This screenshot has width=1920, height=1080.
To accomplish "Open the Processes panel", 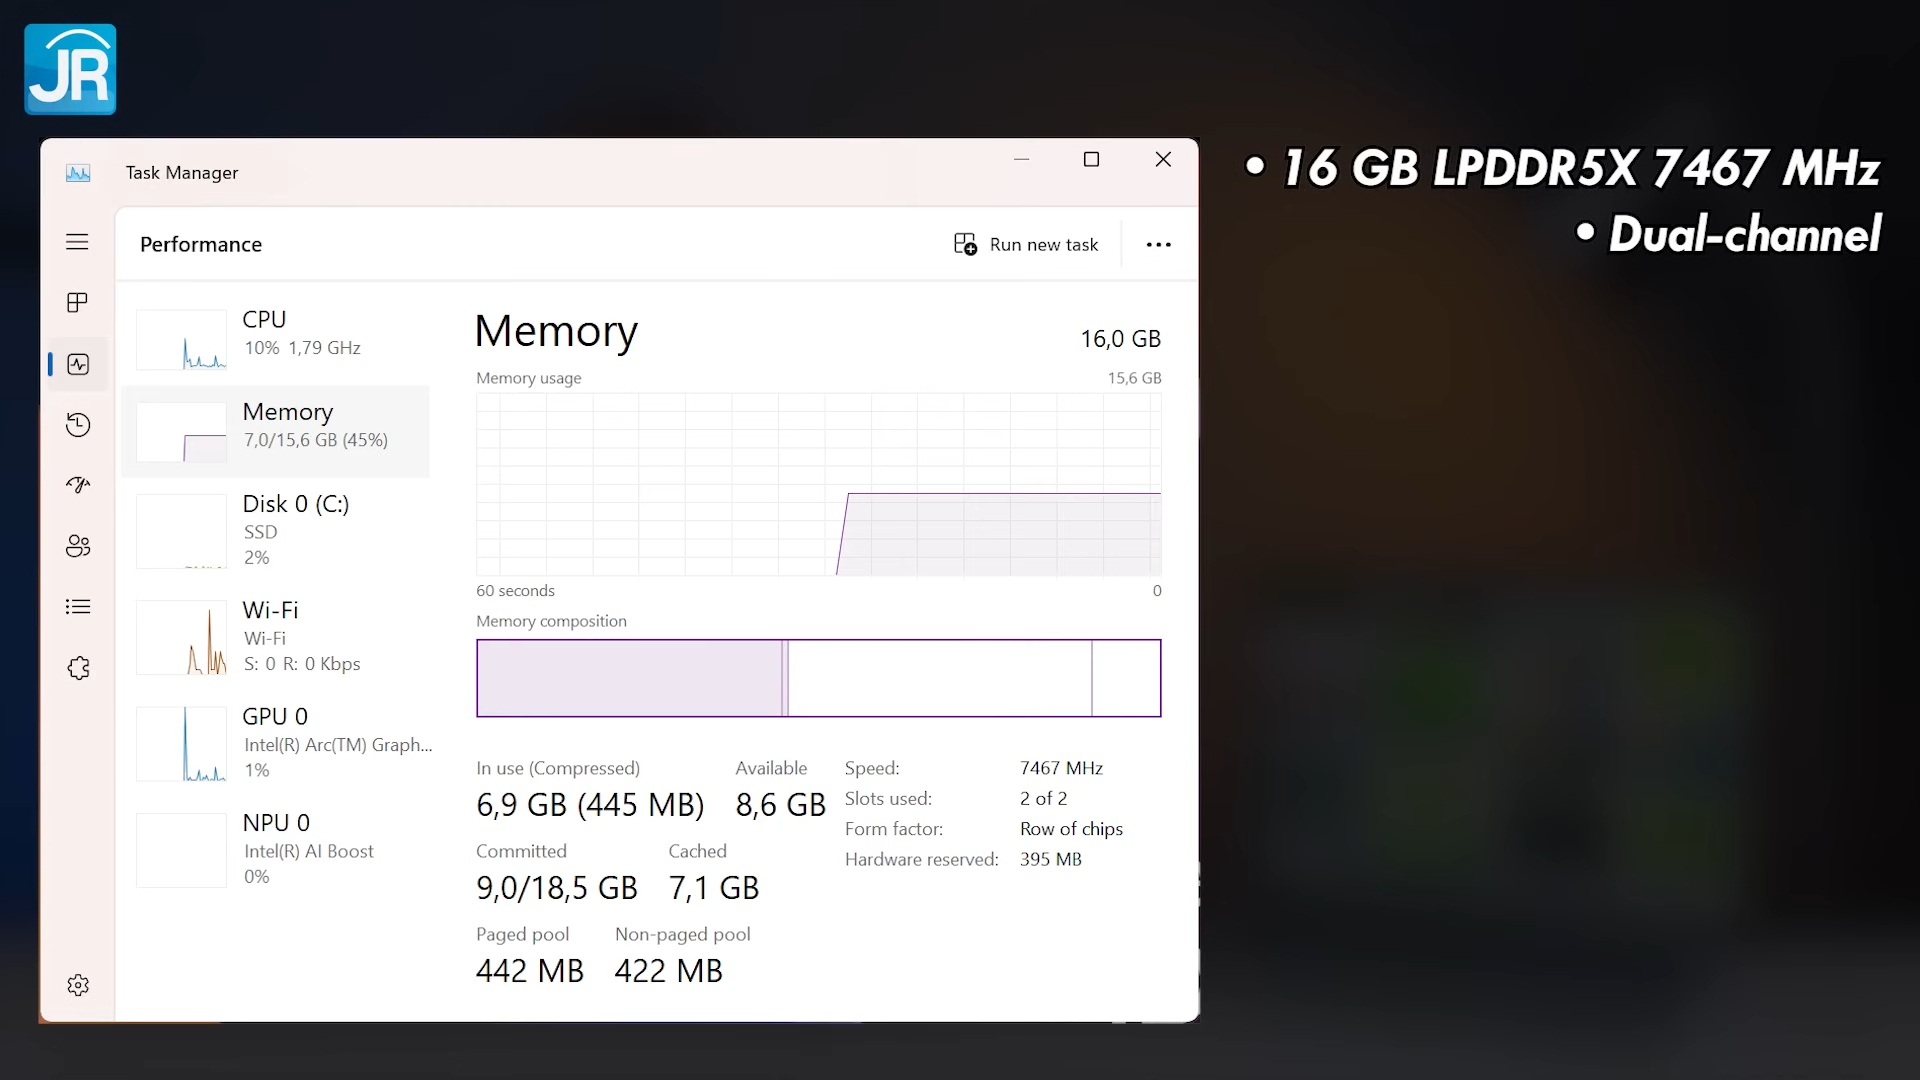I will [77, 302].
